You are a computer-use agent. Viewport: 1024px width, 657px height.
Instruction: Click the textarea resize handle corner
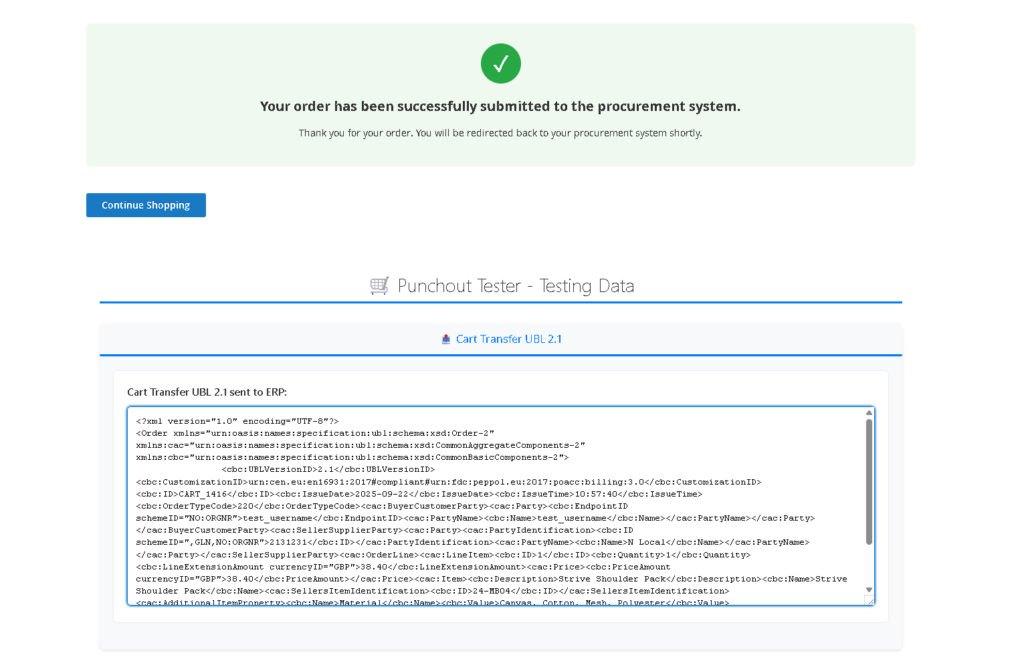869,601
